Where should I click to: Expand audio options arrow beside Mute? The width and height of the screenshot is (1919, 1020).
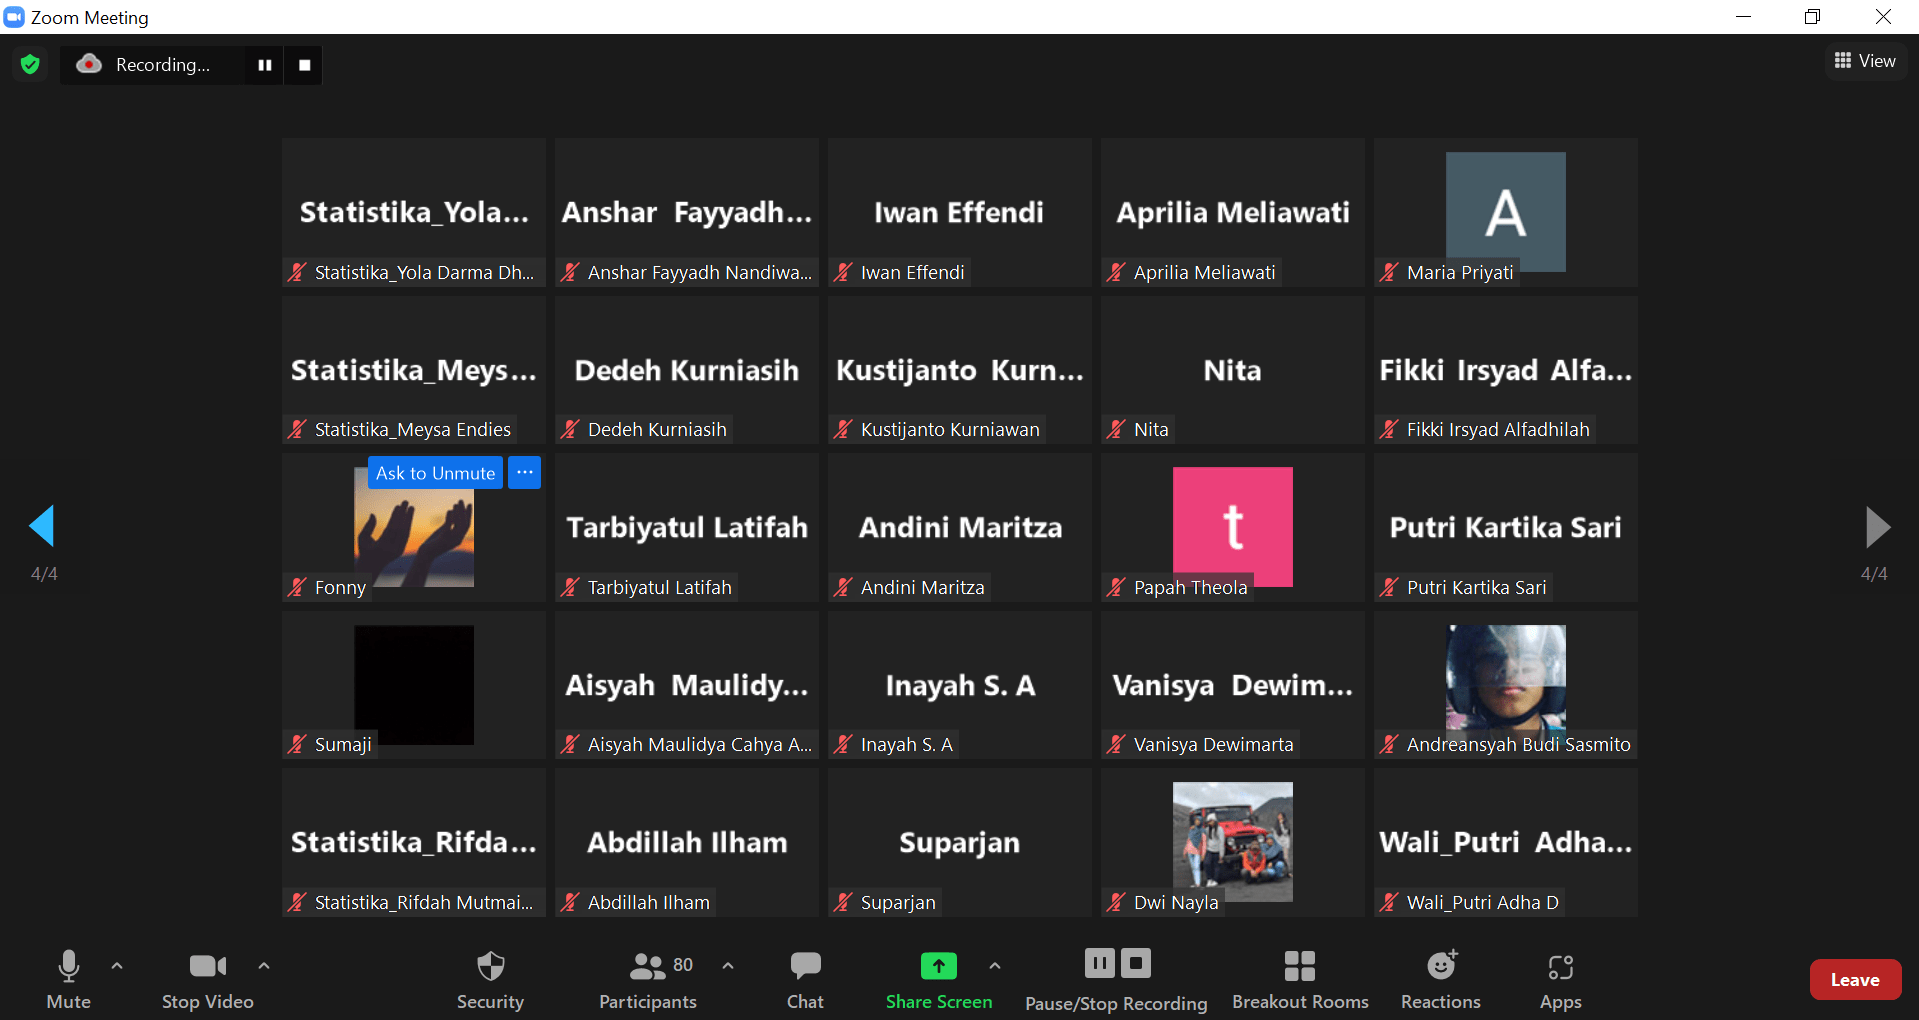pos(117,966)
